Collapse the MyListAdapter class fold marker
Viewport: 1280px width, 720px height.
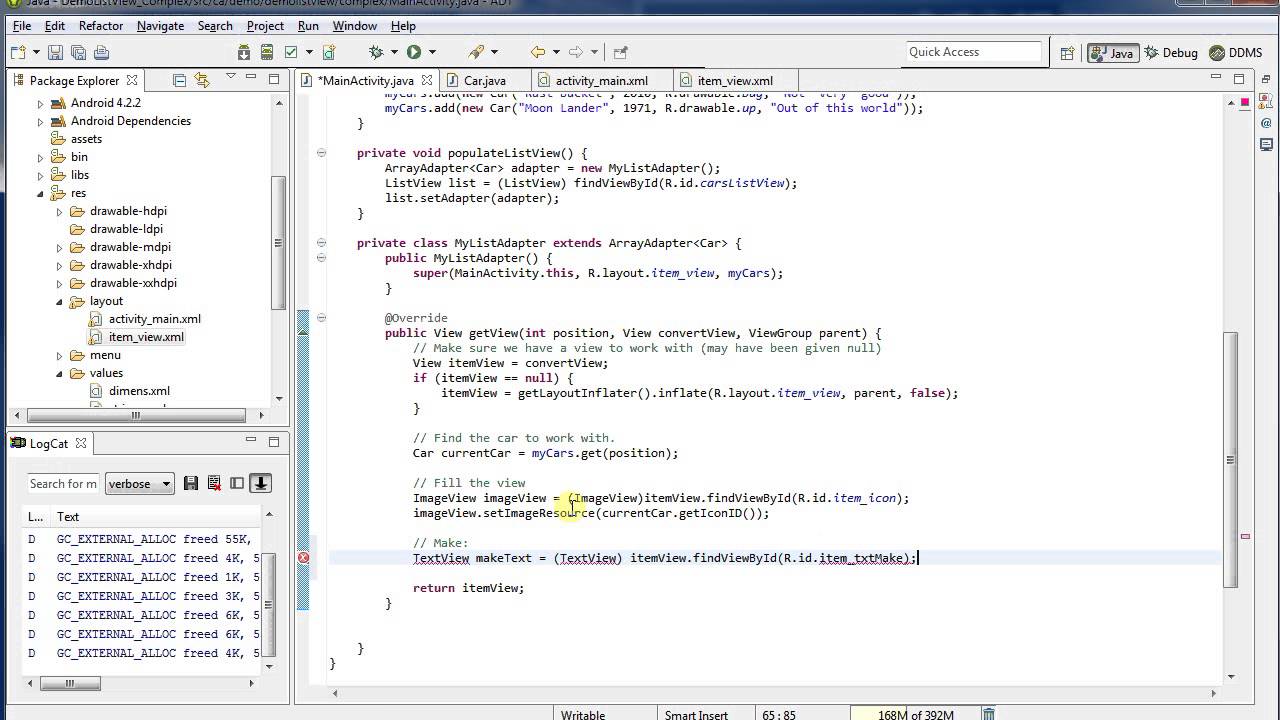(321, 243)
